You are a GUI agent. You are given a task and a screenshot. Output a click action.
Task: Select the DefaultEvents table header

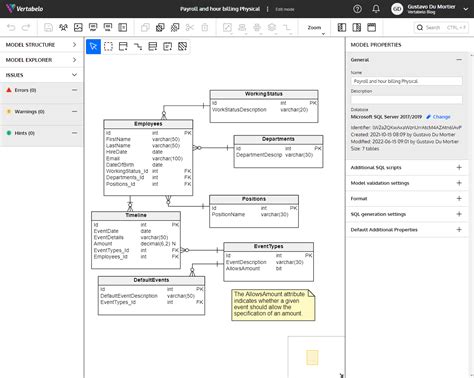point(151,280)
